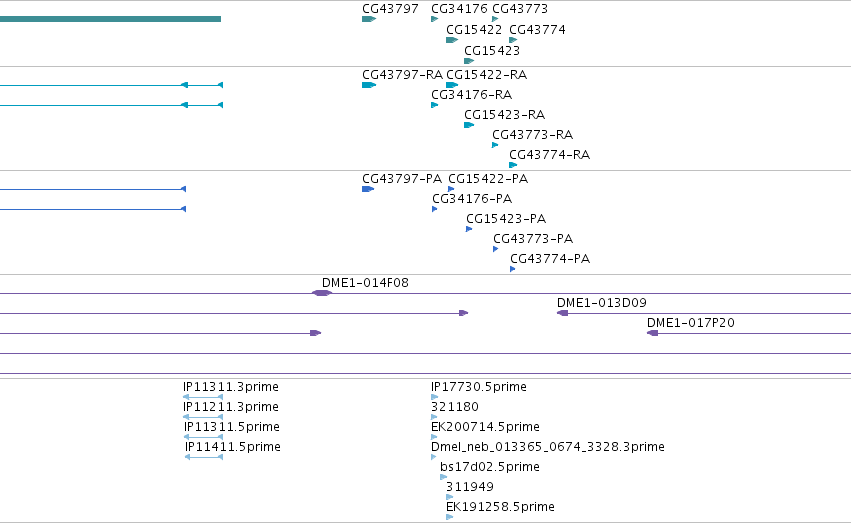Select the CG43797-PA protein label
This screenshot has width=851, height=523.
click(x=402, y=179)
